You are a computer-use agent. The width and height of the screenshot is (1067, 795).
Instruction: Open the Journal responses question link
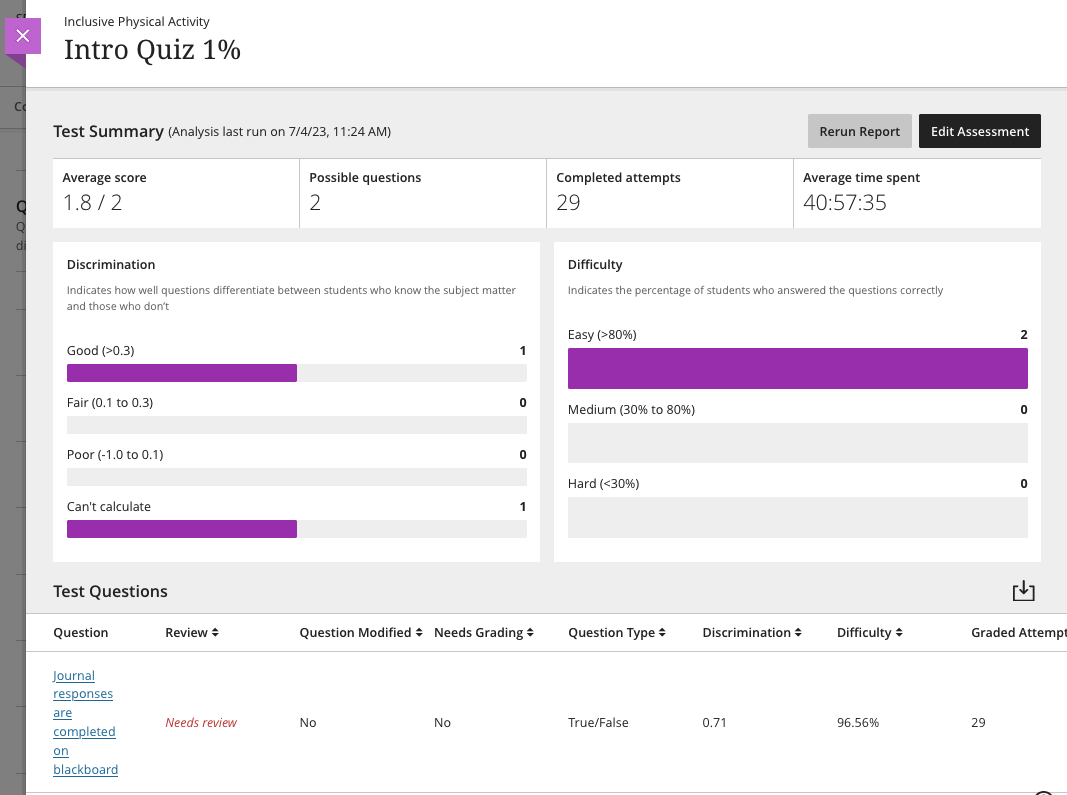tap(84, 722)
